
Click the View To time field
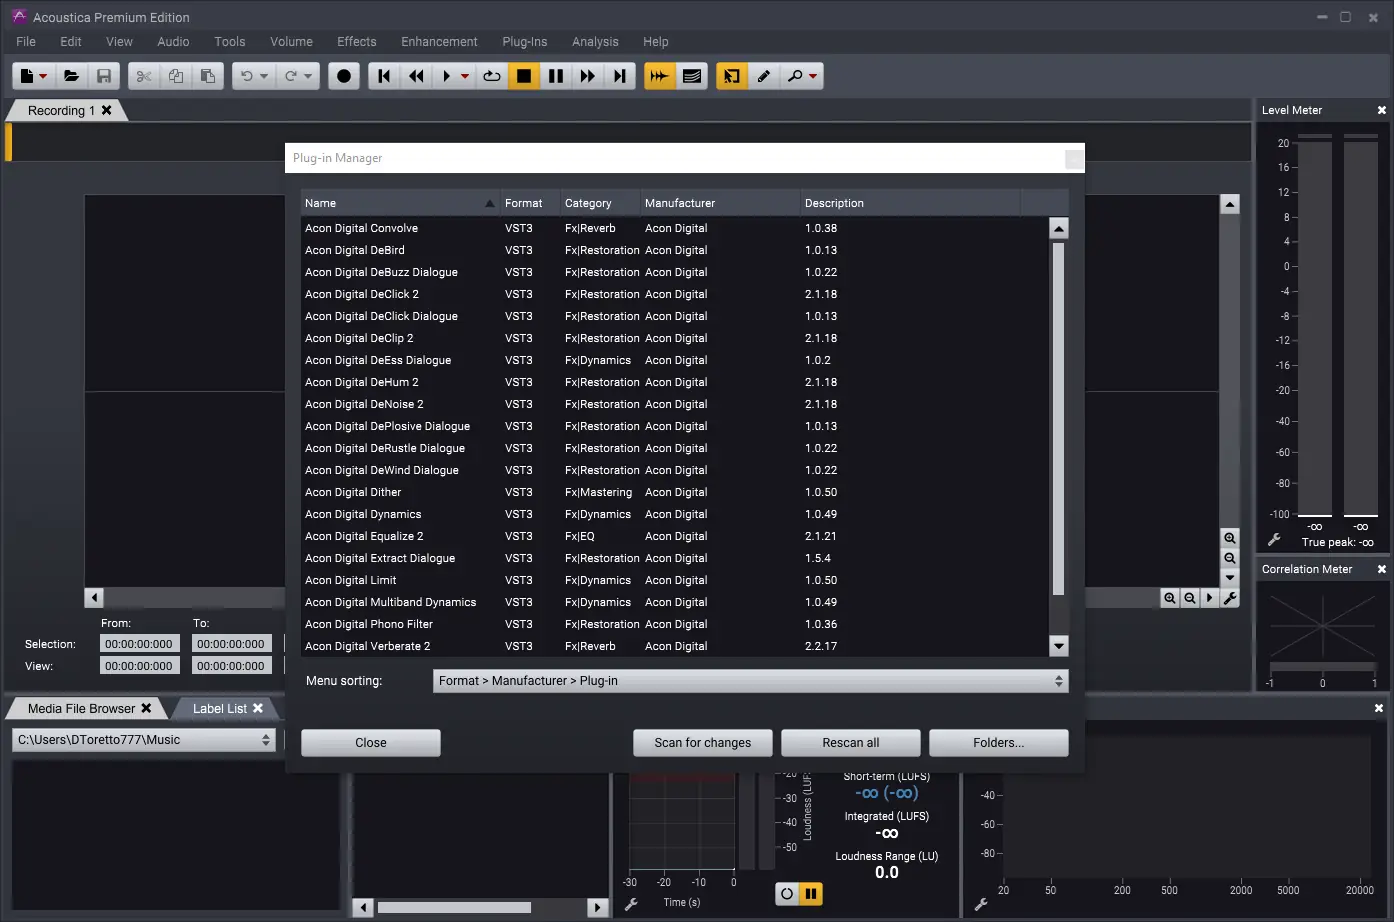pos(231,666)
